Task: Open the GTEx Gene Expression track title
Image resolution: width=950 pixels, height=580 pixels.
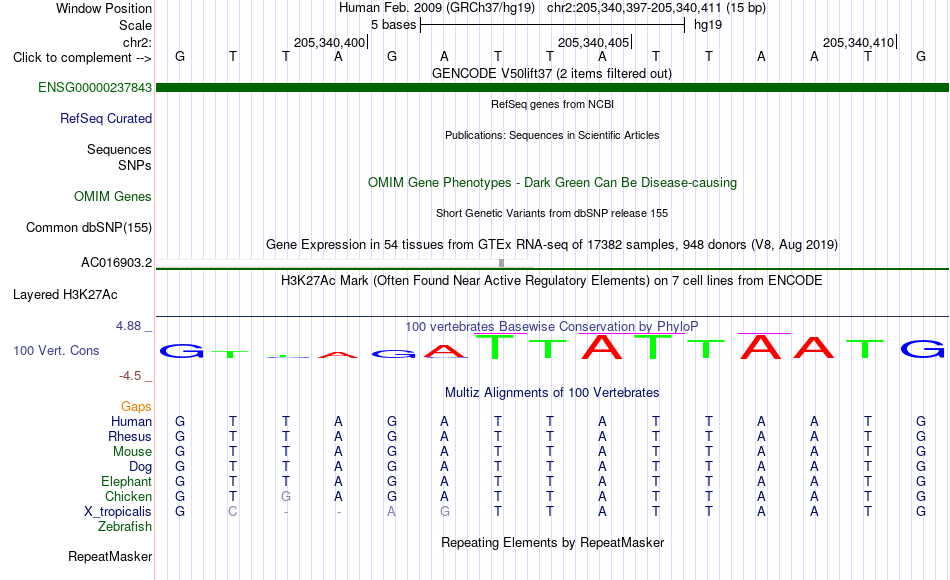Action: pos(552,244)
